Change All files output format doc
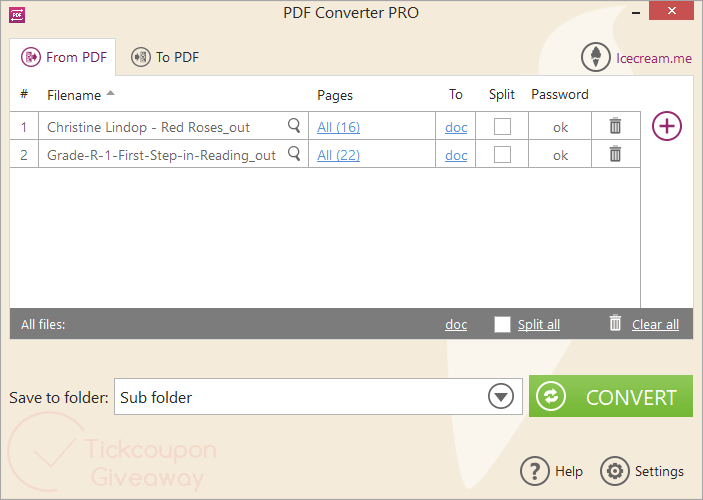The height and width of the screenshot is (500, 703). coord(456,325)
